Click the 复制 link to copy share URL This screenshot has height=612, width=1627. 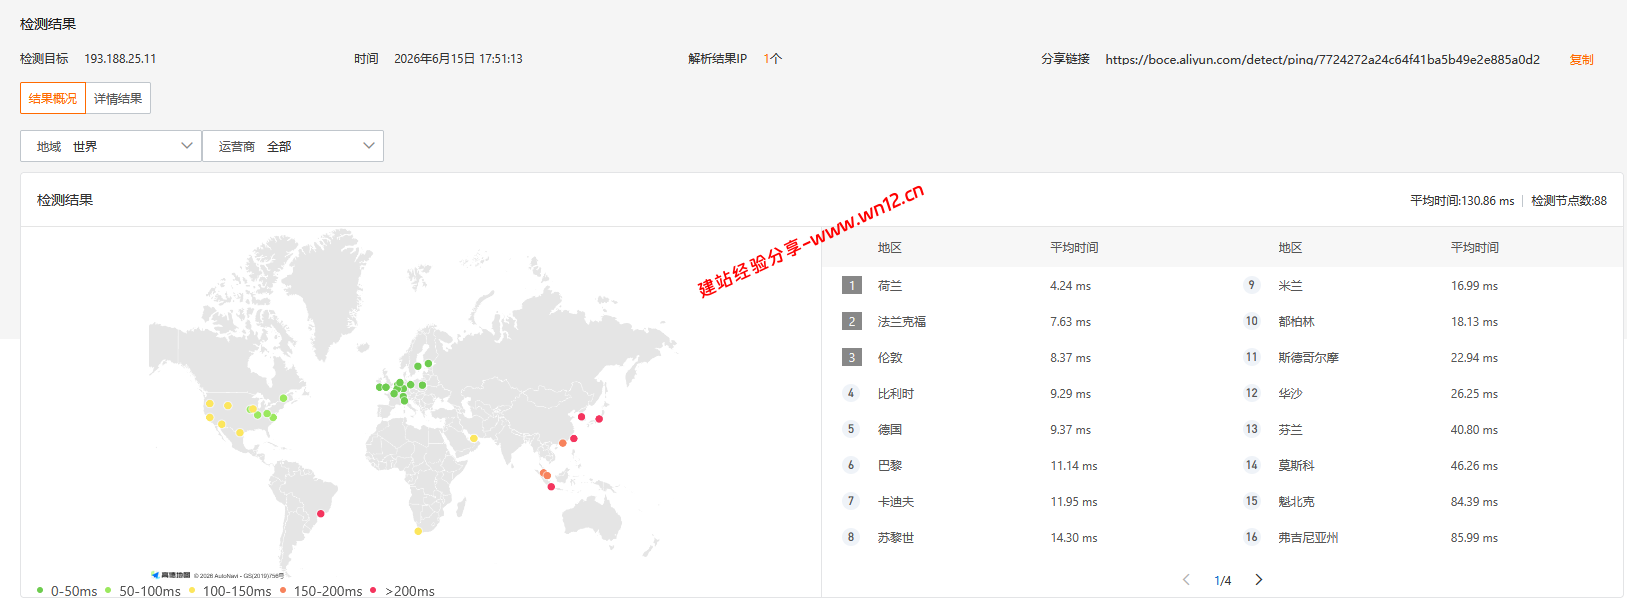[1581, 60]
